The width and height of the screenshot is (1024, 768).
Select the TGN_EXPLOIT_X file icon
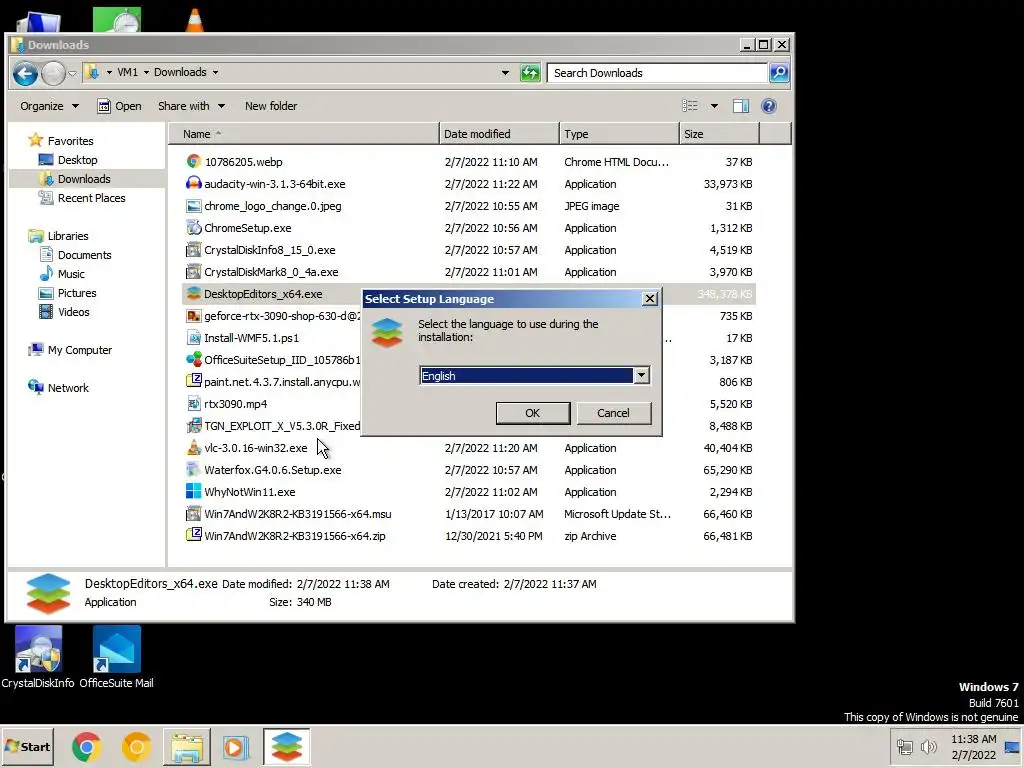tap(193, 426)
